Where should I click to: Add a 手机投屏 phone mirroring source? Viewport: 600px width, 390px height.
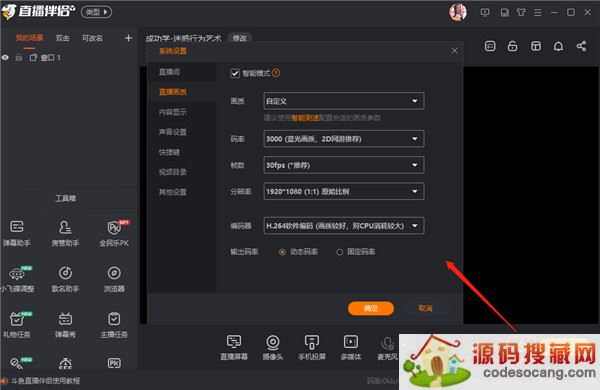pyautogui.click(x=312, y=348)
